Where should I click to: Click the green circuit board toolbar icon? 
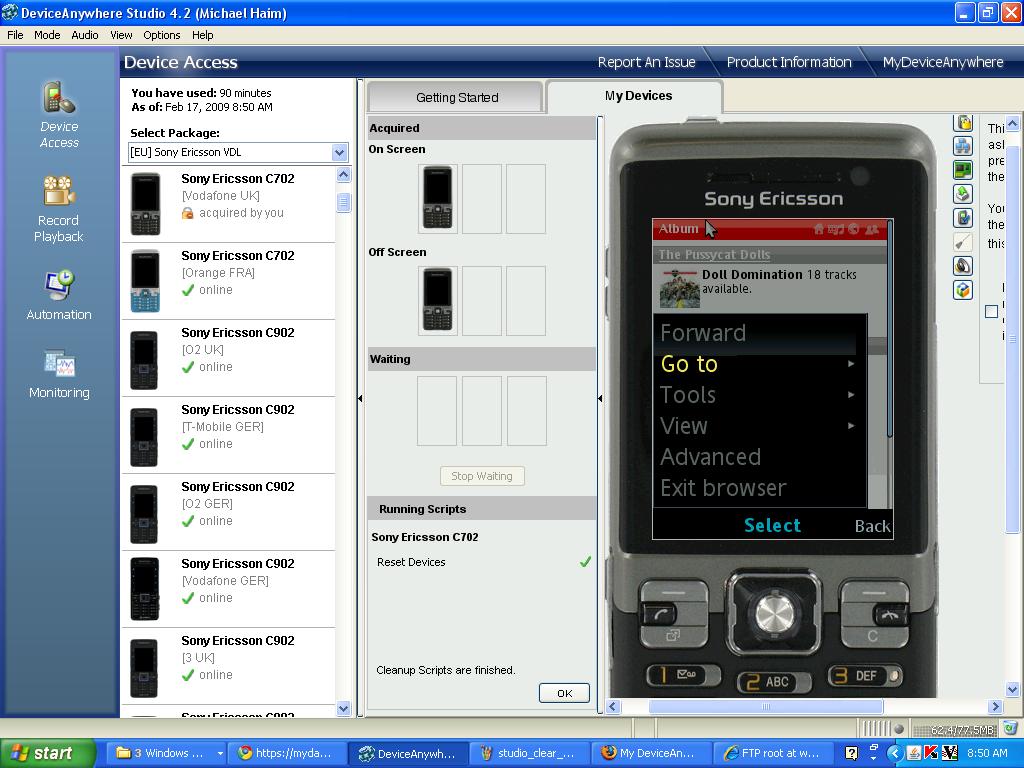963,170
